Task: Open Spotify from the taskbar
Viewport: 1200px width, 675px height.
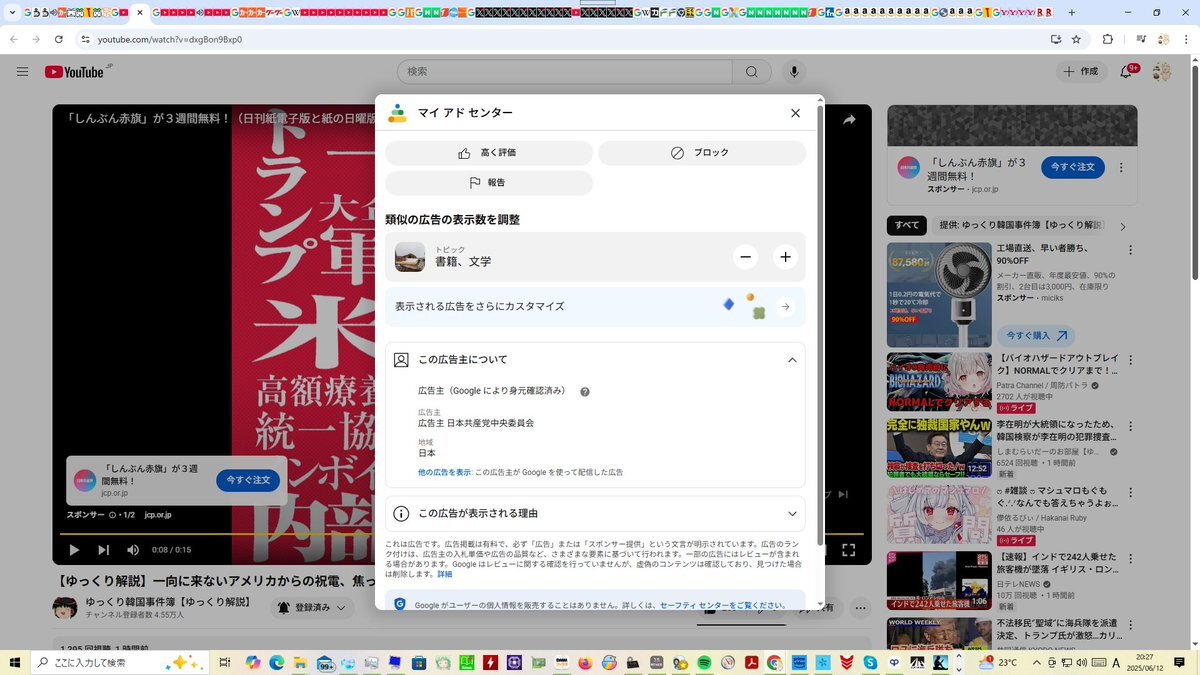Action: (703, 662)
